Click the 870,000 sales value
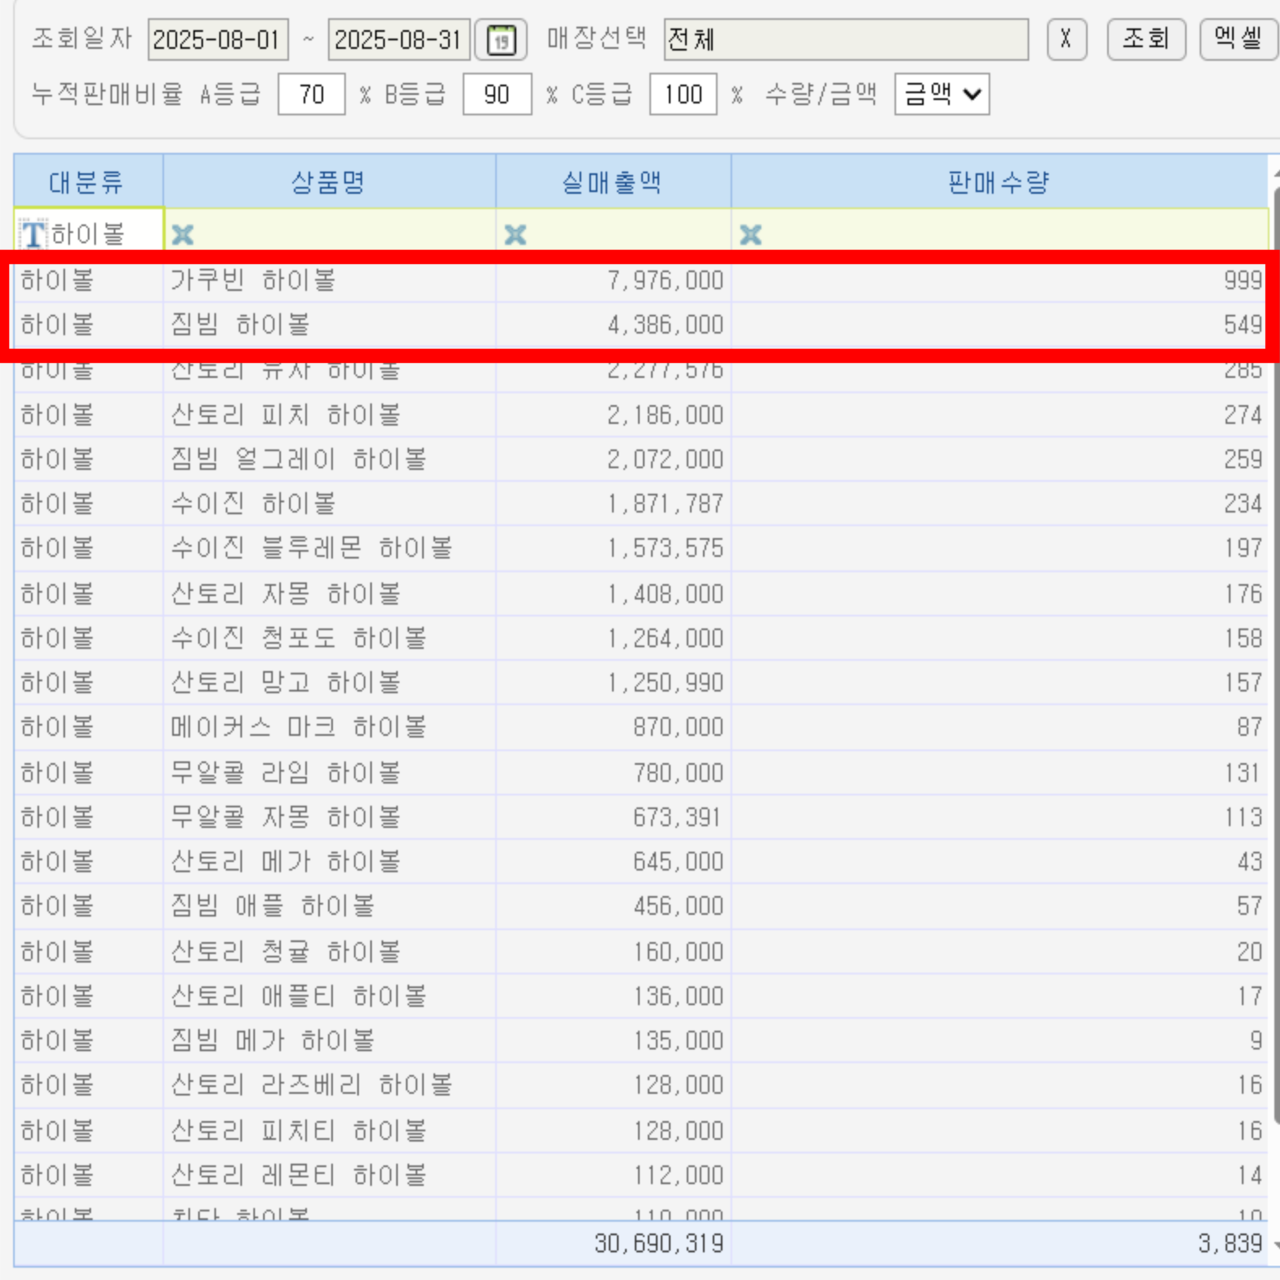Screen dimensions: 1280x1280 pos(678,727)
